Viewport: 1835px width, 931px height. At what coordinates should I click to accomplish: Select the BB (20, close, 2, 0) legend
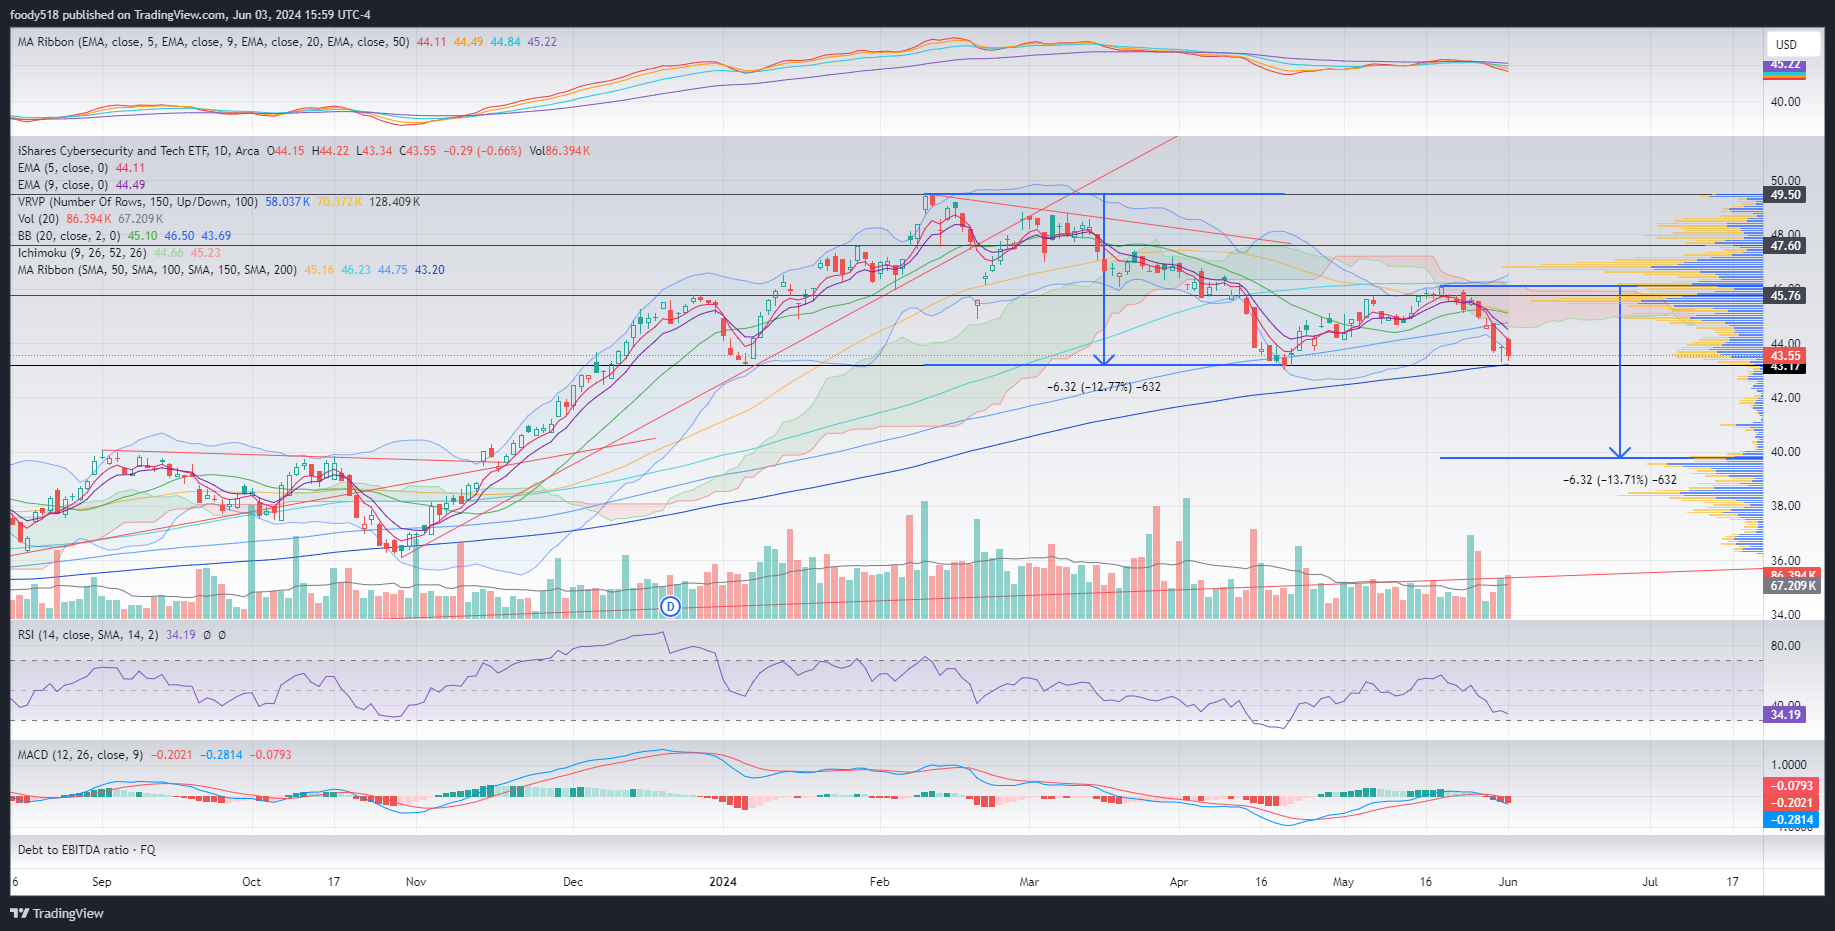pyautogui.click(x=69, y=236)
